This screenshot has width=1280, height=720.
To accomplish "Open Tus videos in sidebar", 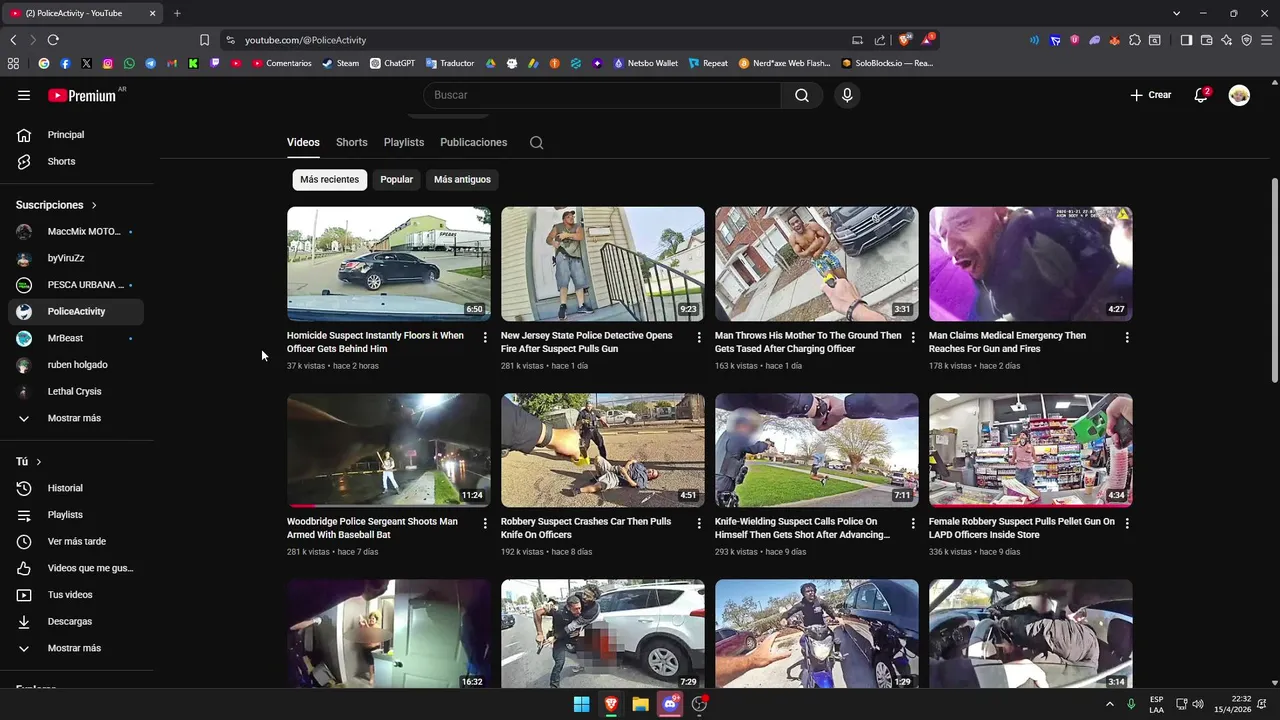I will (x=76, y=595).
